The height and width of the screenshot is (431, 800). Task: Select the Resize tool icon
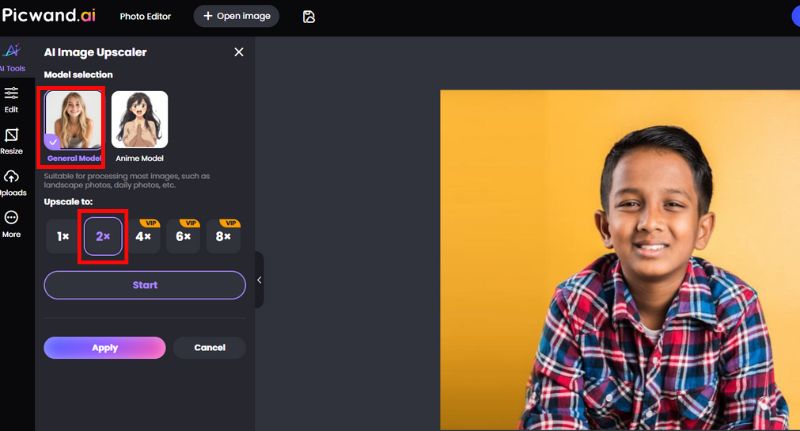click(12, 141)
